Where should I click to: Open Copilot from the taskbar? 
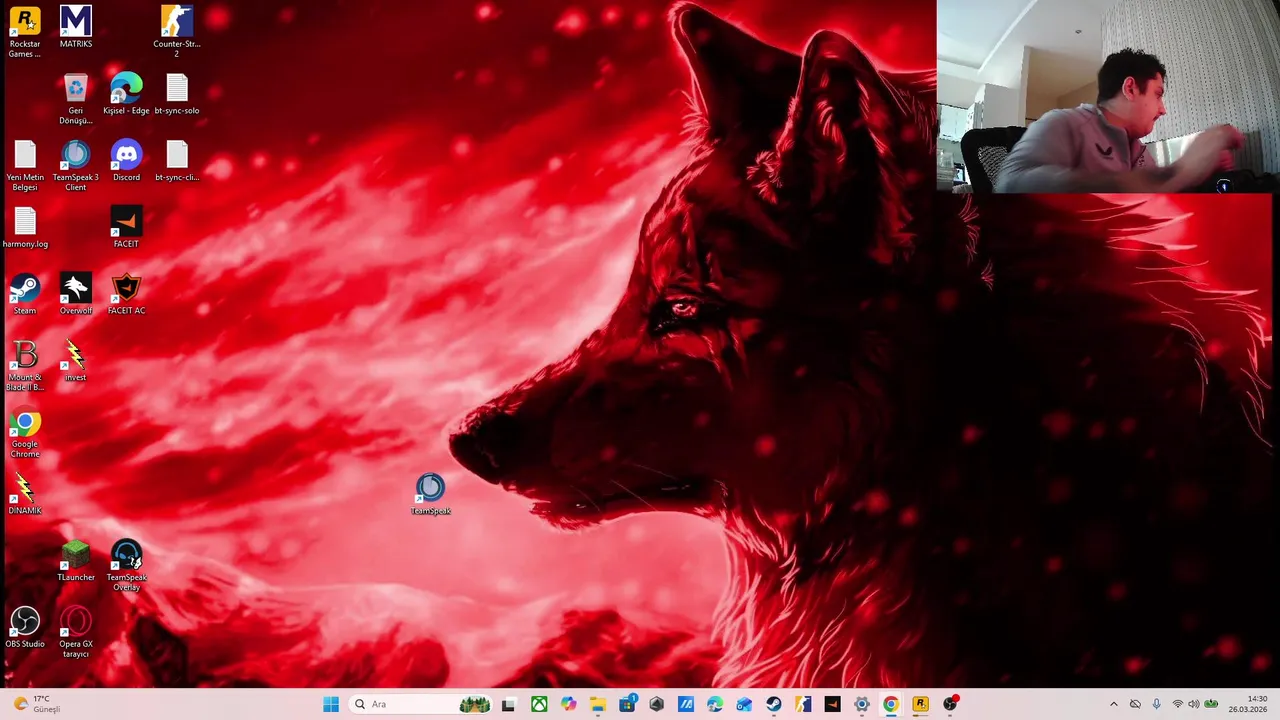[569, 704]
